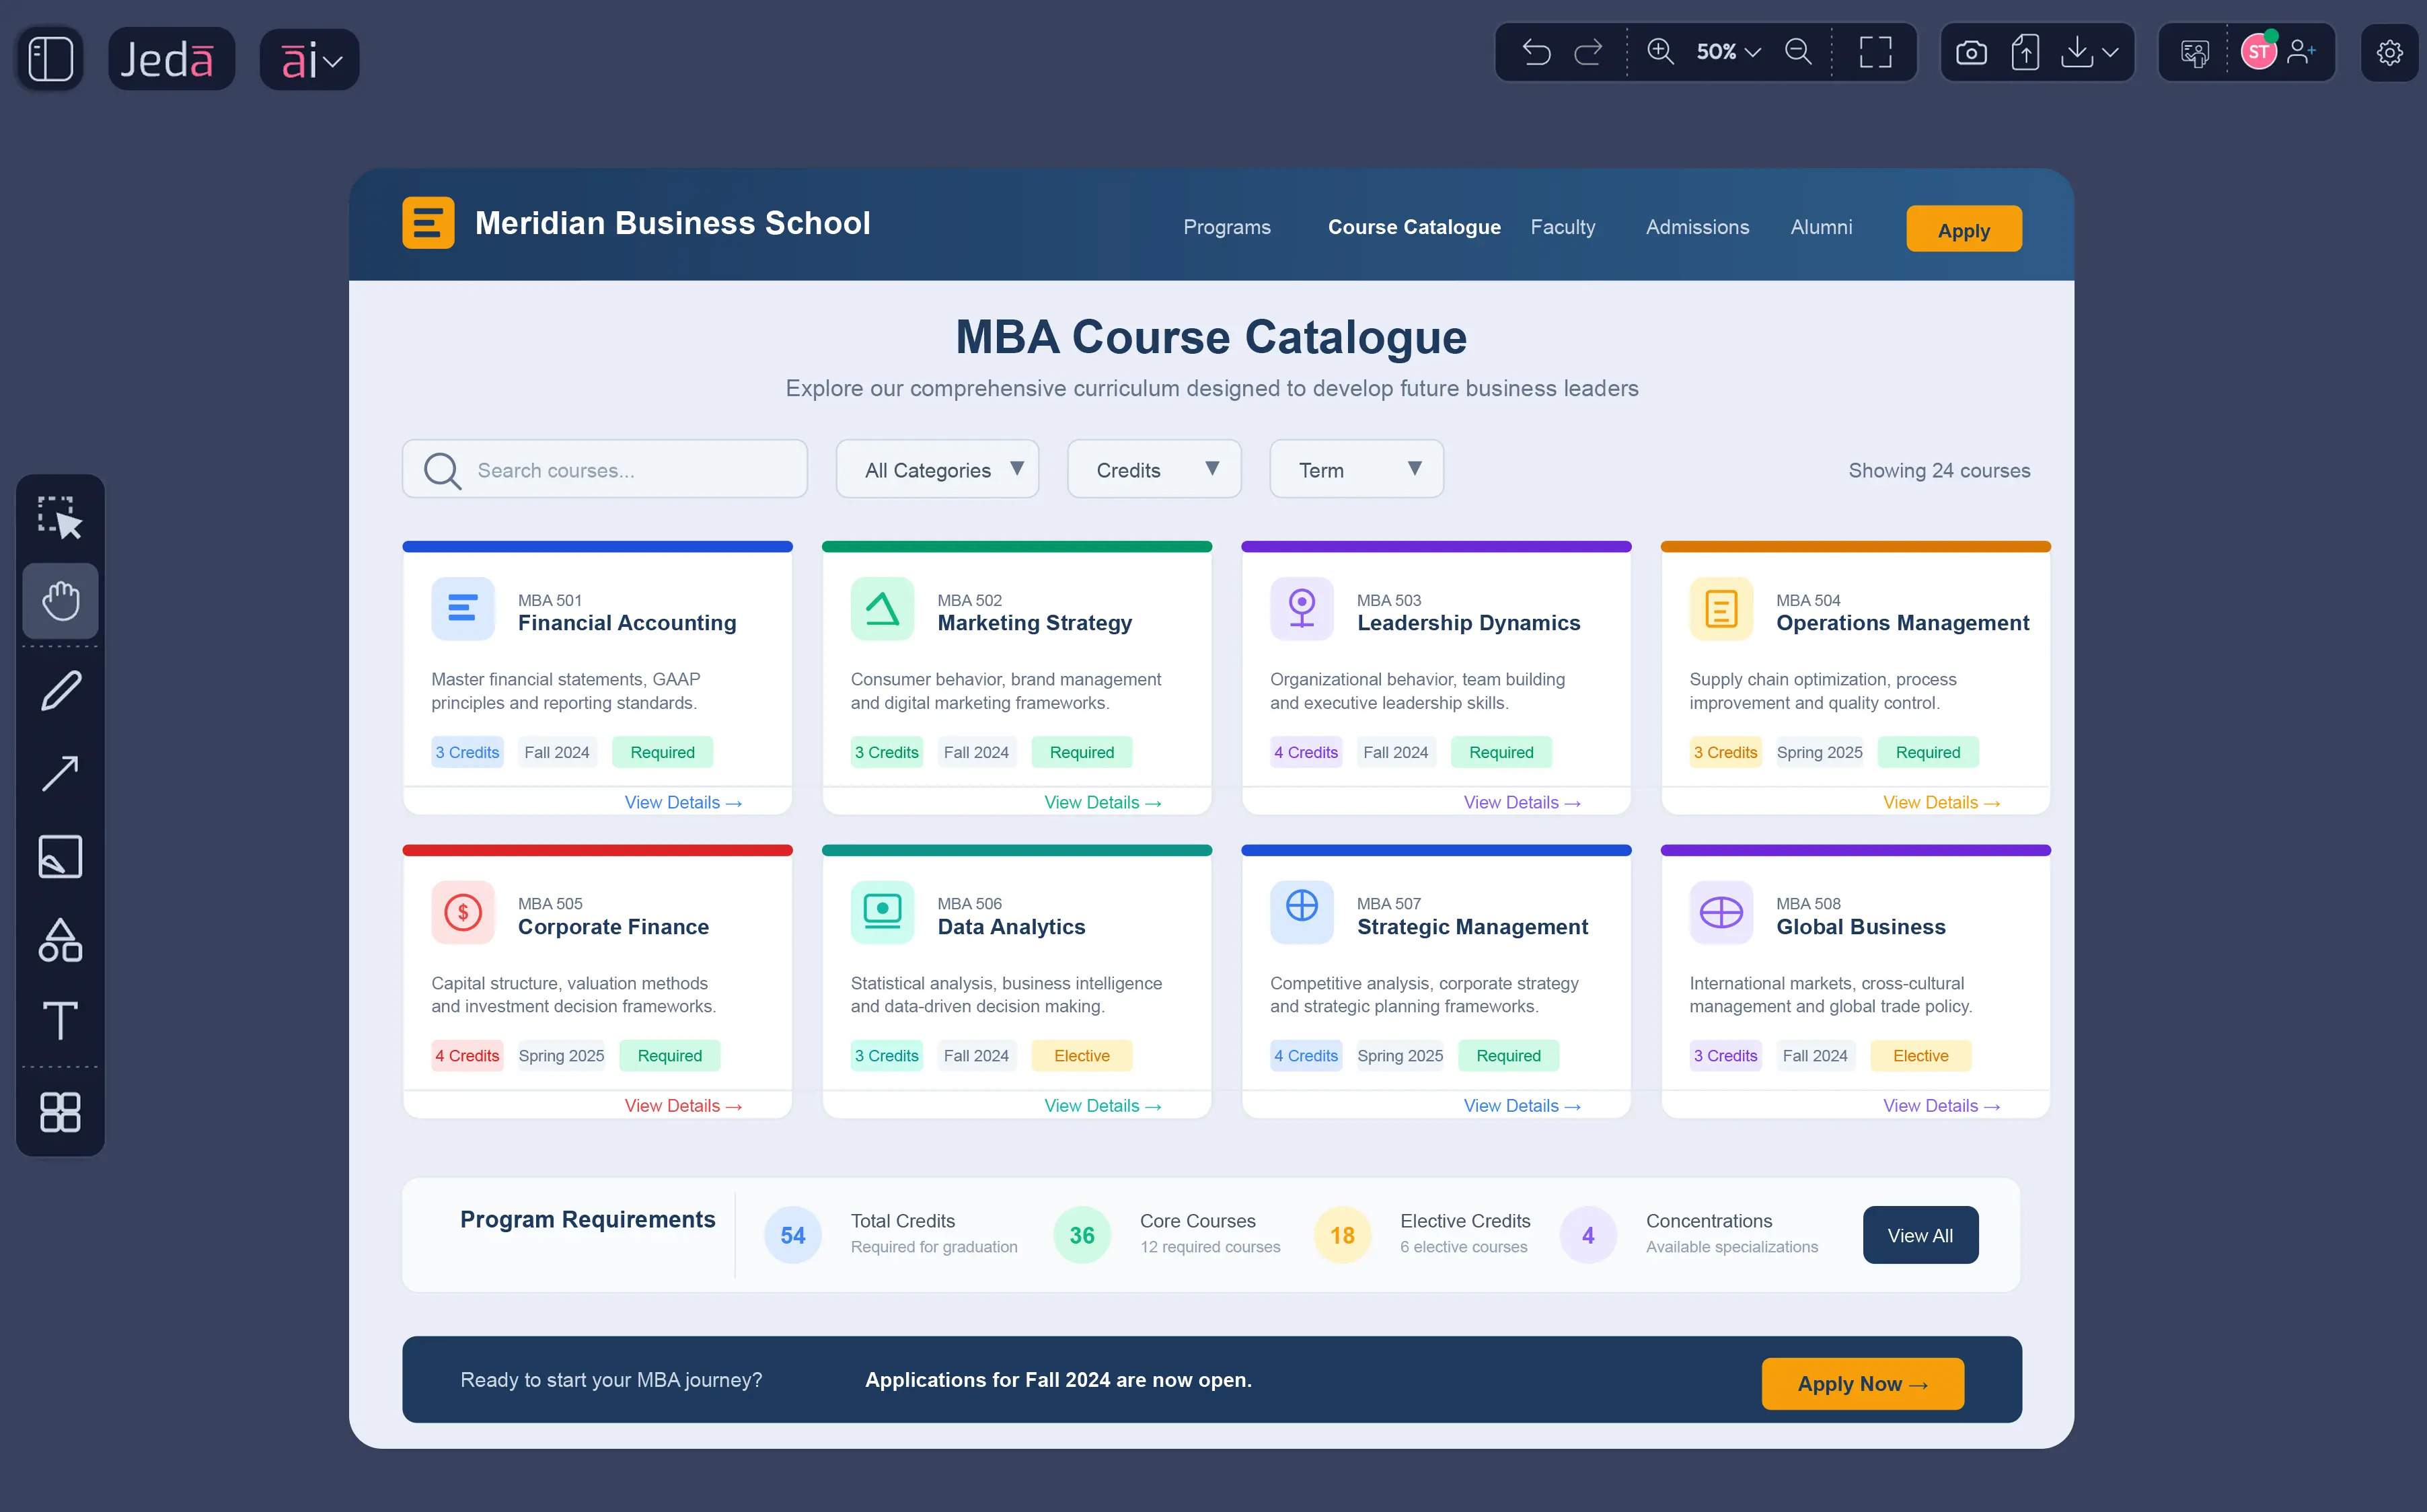Switch to the selection marquee tool
This screenshot has height=1512, width=2427.
(60, 517)
